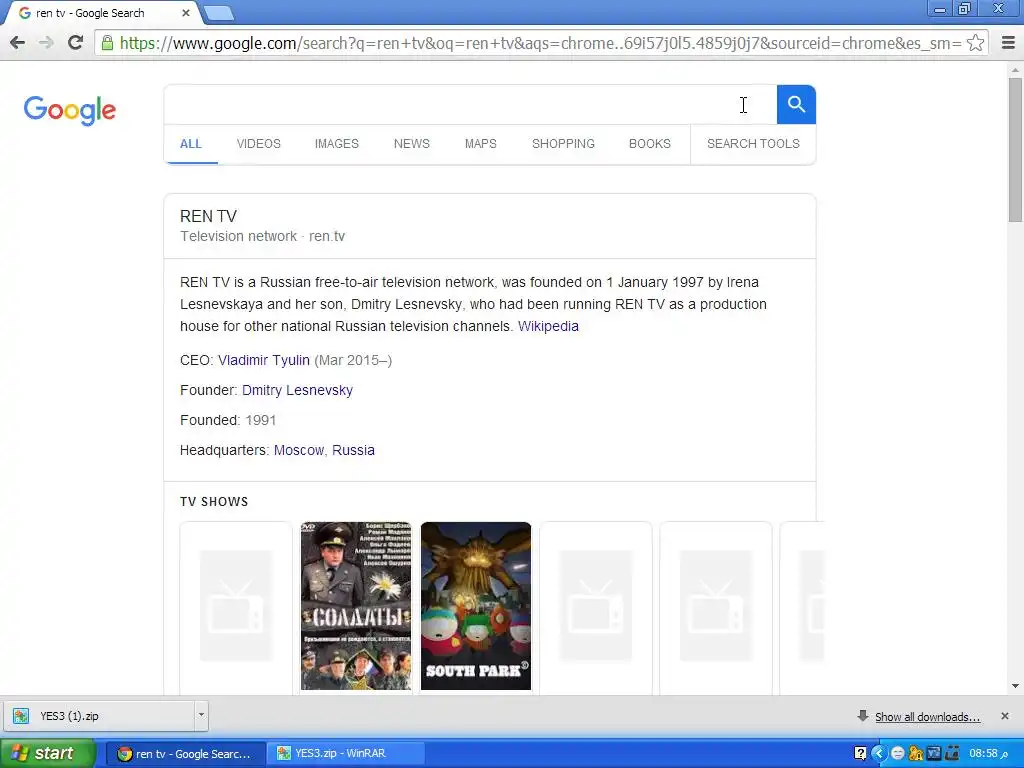Click the address bar URL
Viewport: 1024px width, 768px height.
pos(541,43)
